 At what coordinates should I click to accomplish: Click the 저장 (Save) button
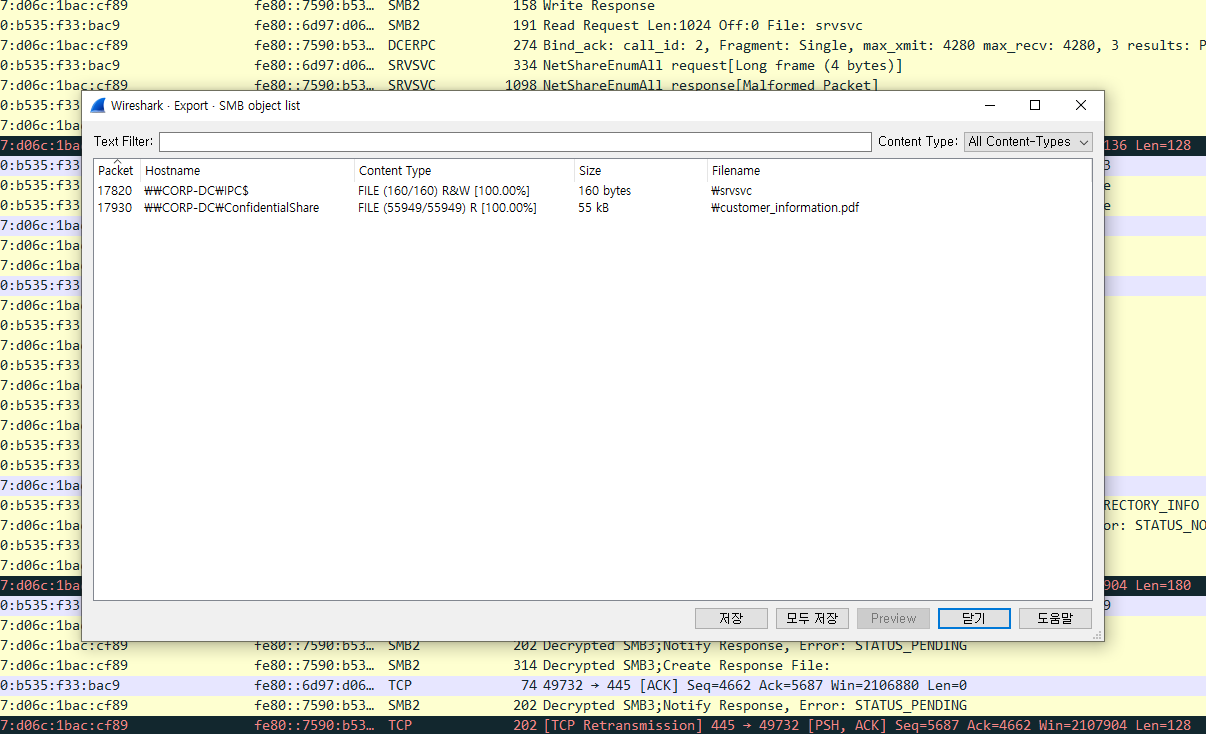732,618
